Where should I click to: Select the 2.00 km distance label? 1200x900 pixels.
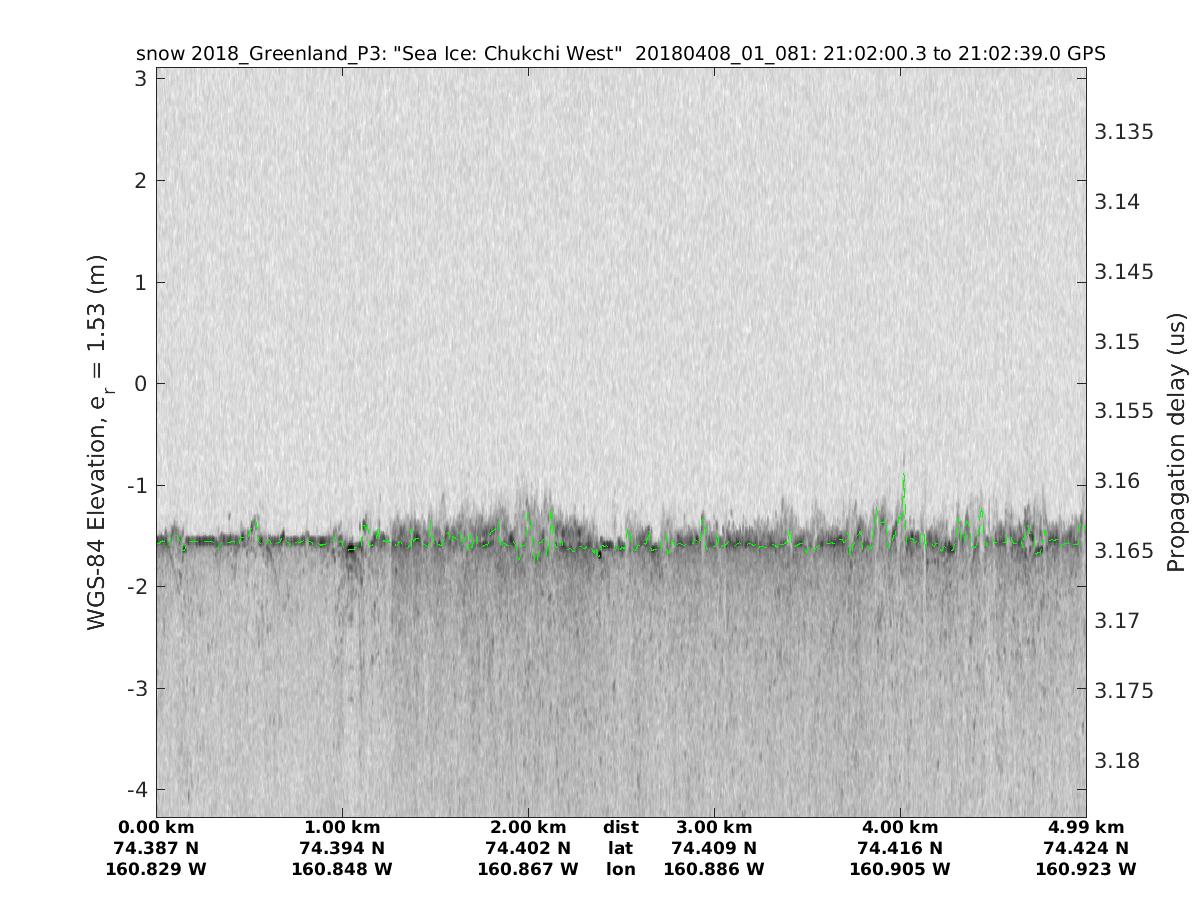[x=528, y=827]
